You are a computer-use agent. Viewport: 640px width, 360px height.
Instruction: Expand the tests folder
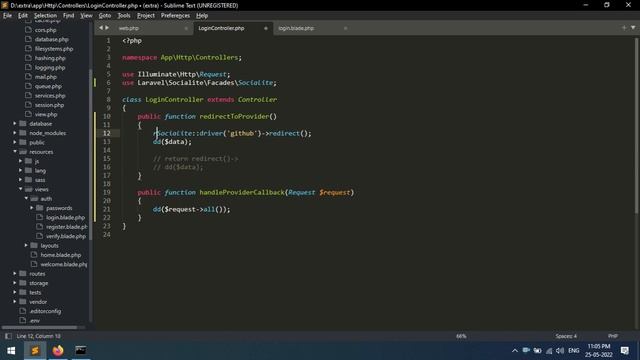pyautogui.click(x=15, y=292)
